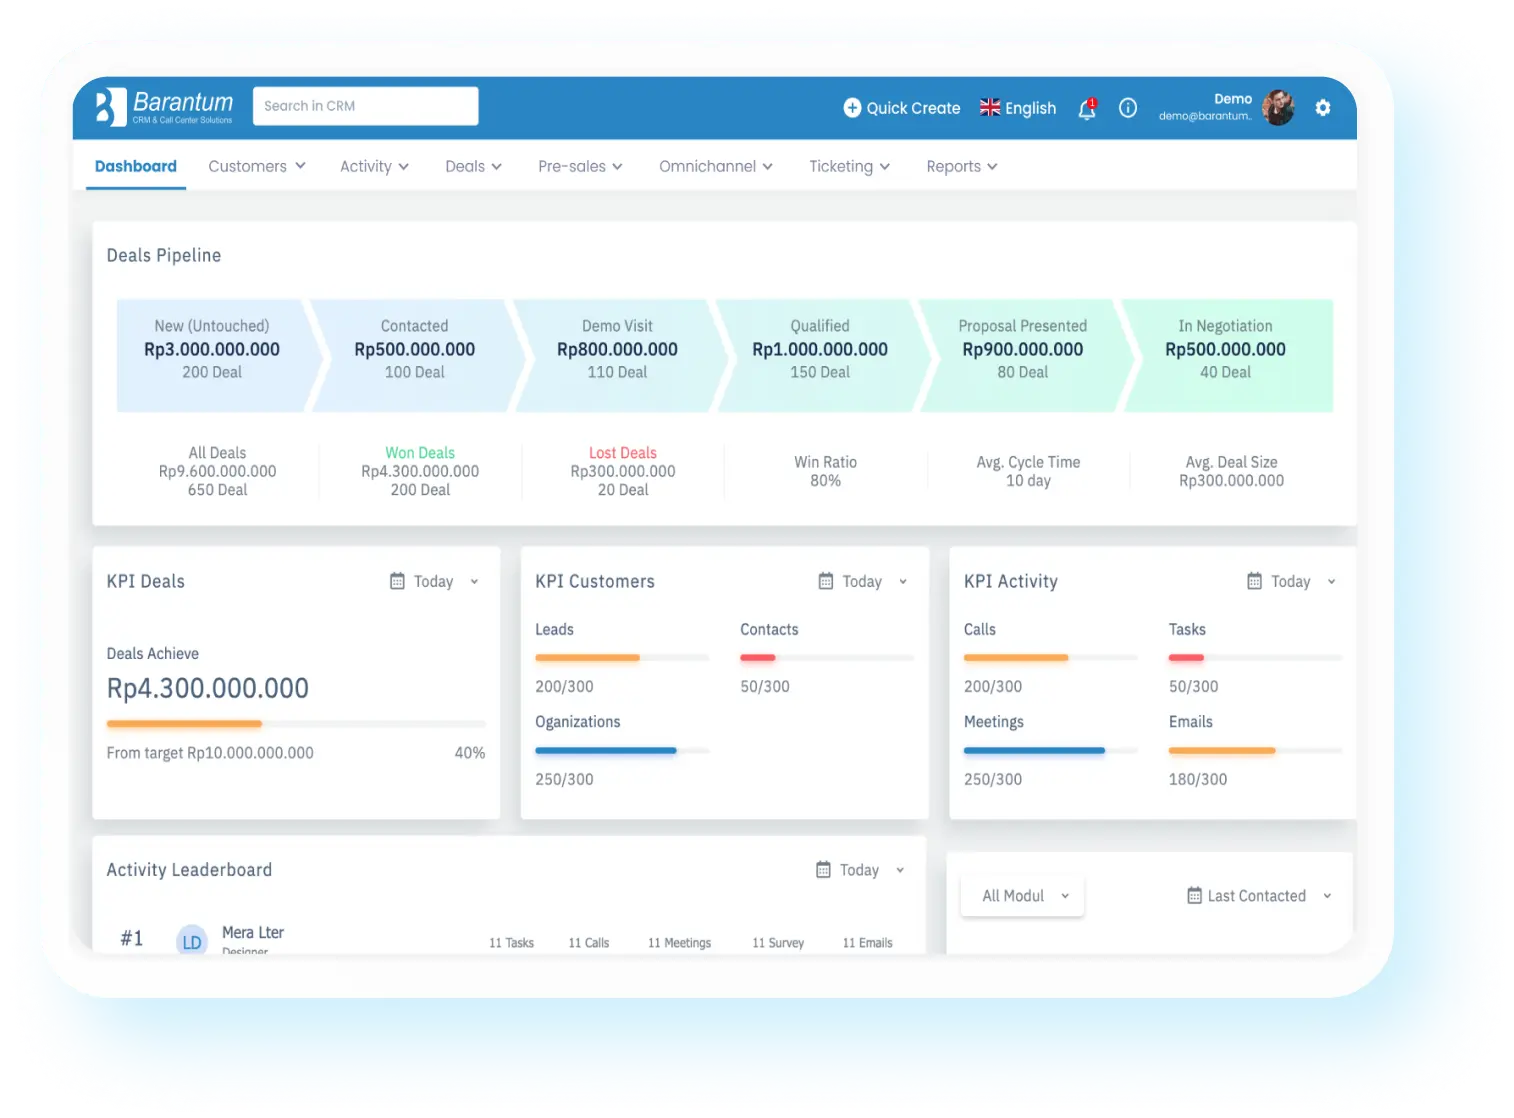Click the calendar icon on Activity Leaderboard
Image resolution: width=1514 pixels, height=1118 pixels.
pyautogui.click(x=824, y=870)
